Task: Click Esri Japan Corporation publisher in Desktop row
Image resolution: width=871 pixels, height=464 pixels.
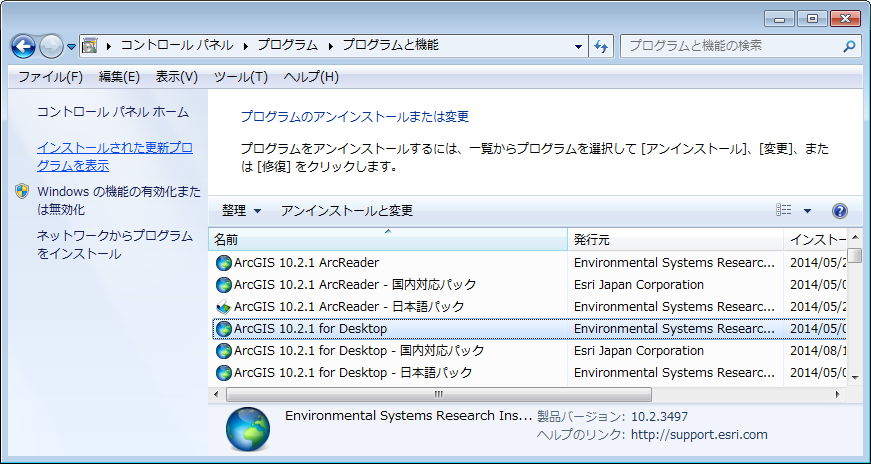Action: tap(639, 351)
